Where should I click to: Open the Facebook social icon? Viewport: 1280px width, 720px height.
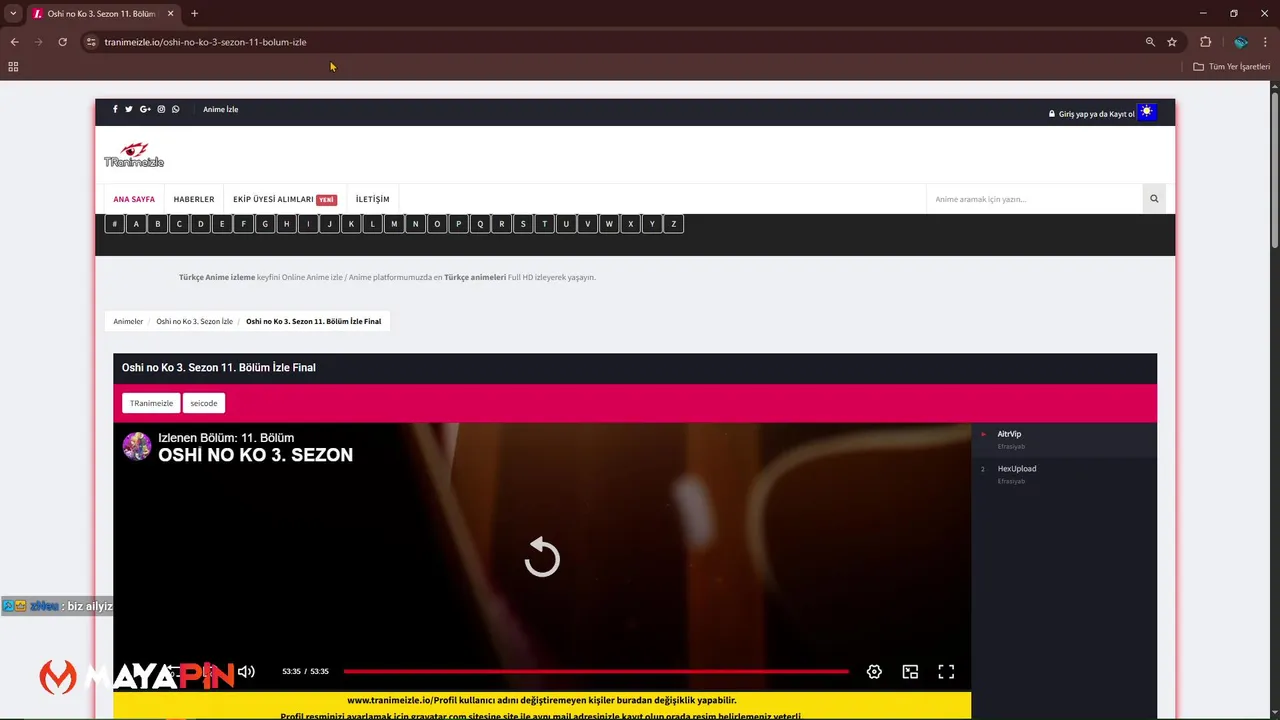click(115, 109)
